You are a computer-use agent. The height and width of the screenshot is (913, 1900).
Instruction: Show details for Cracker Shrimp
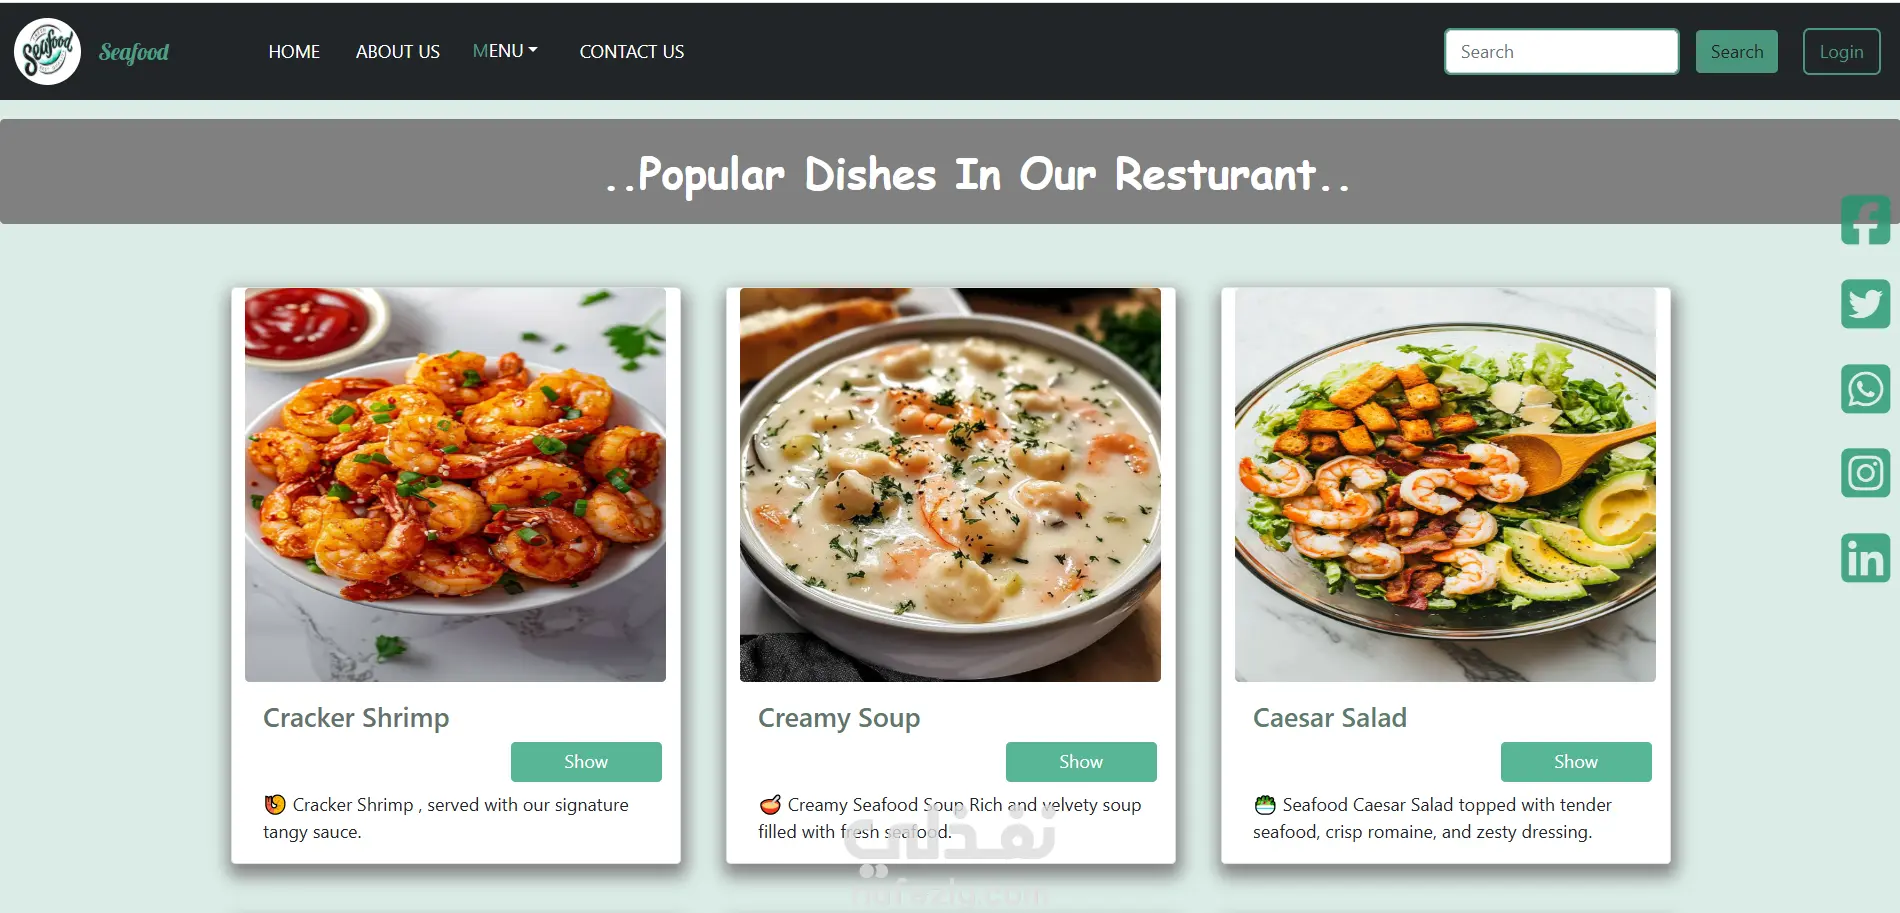586,762
